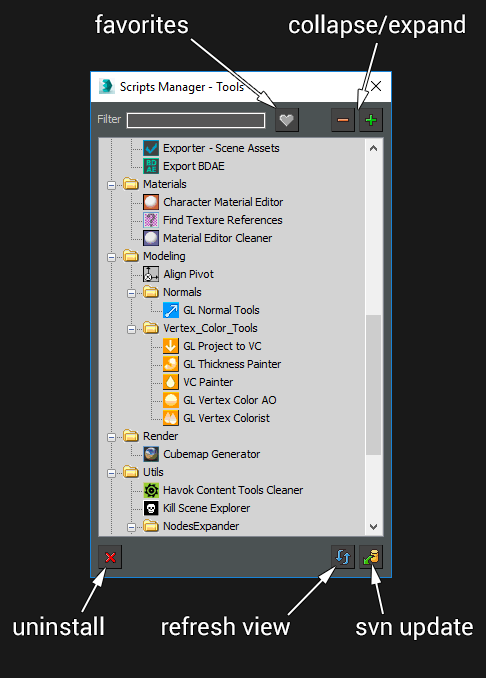The image size is (486, 678).
Task: Open the Cubemap Generator script icon
Action: tap(151, 454)
